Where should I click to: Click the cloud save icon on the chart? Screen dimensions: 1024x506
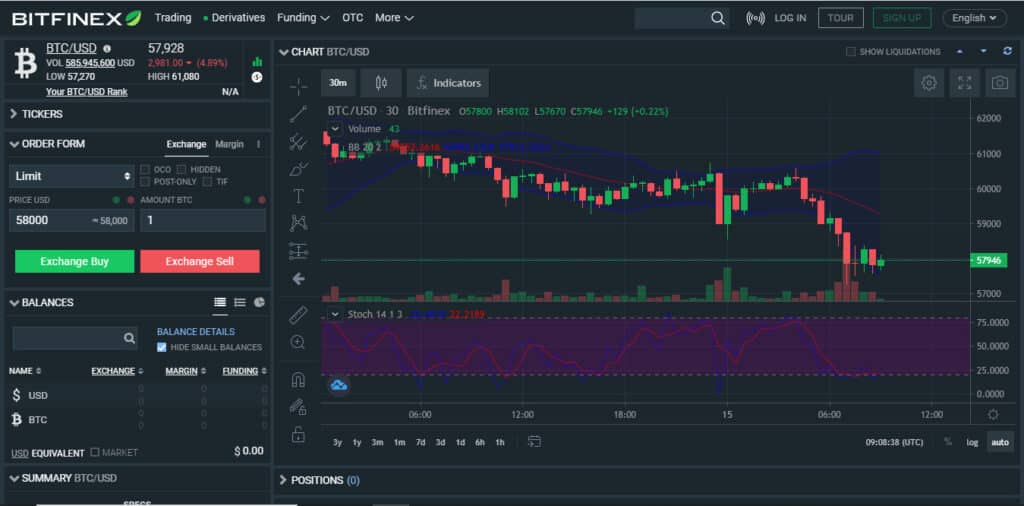338,385
